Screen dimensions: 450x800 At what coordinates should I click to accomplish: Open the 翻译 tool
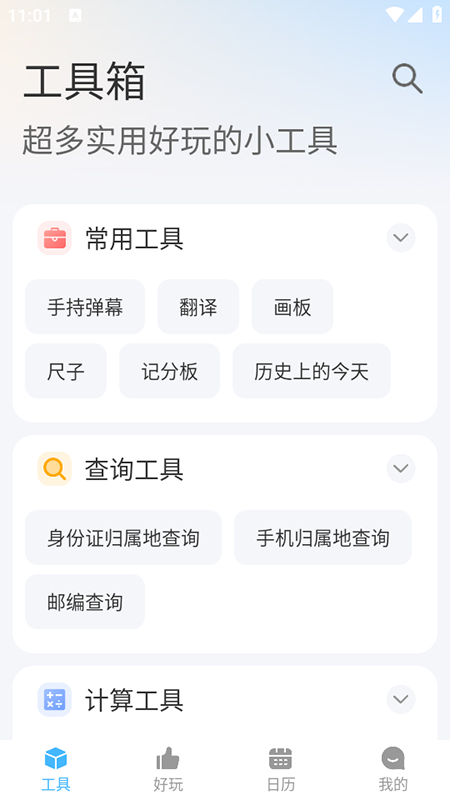pos(198,307)
